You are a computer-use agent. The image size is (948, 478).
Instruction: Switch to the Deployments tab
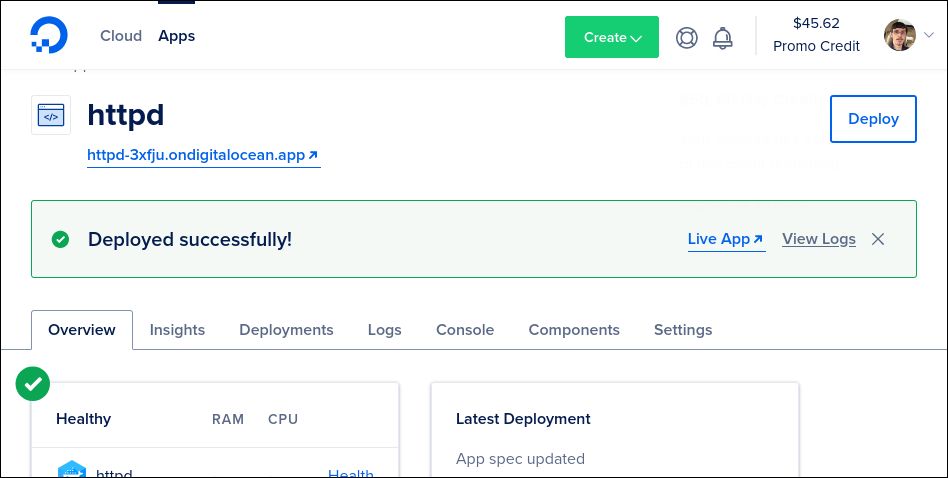286,330
